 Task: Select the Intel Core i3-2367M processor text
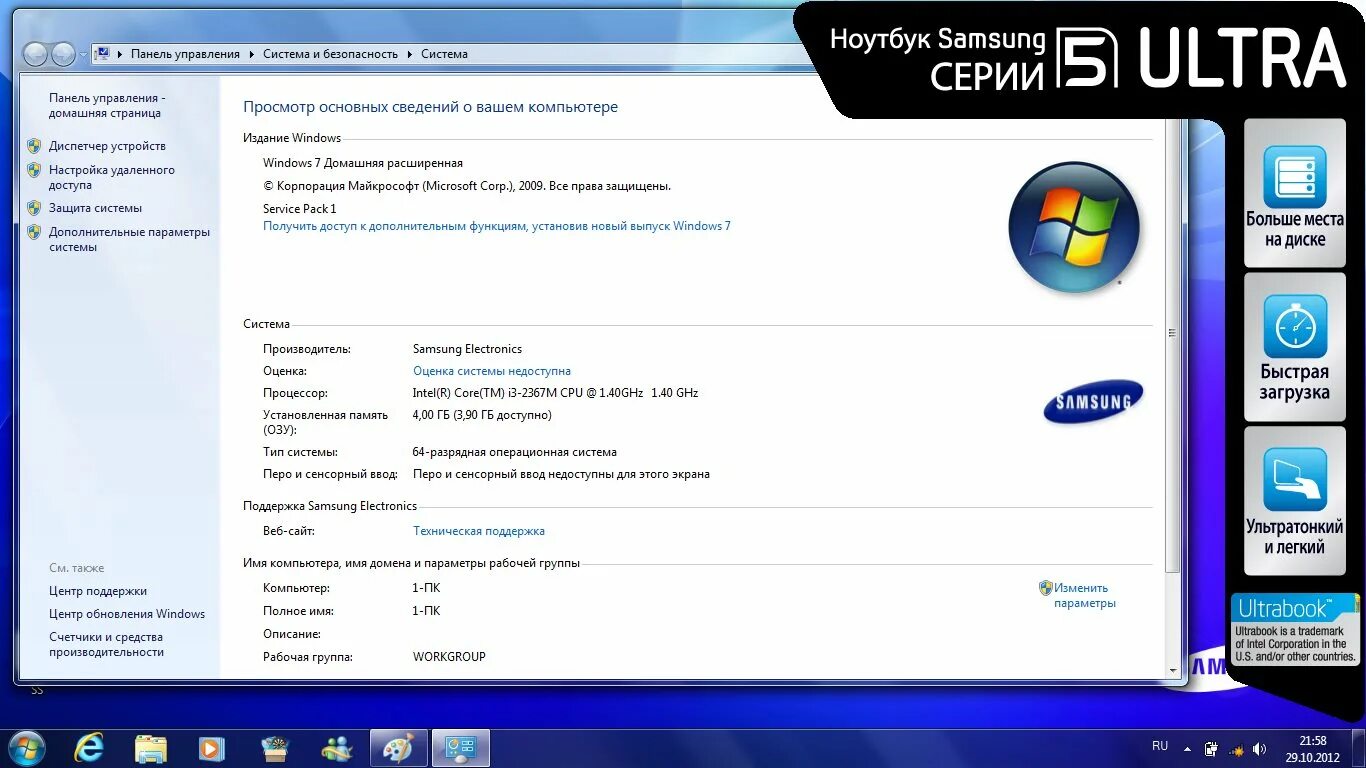click(555, 393)
